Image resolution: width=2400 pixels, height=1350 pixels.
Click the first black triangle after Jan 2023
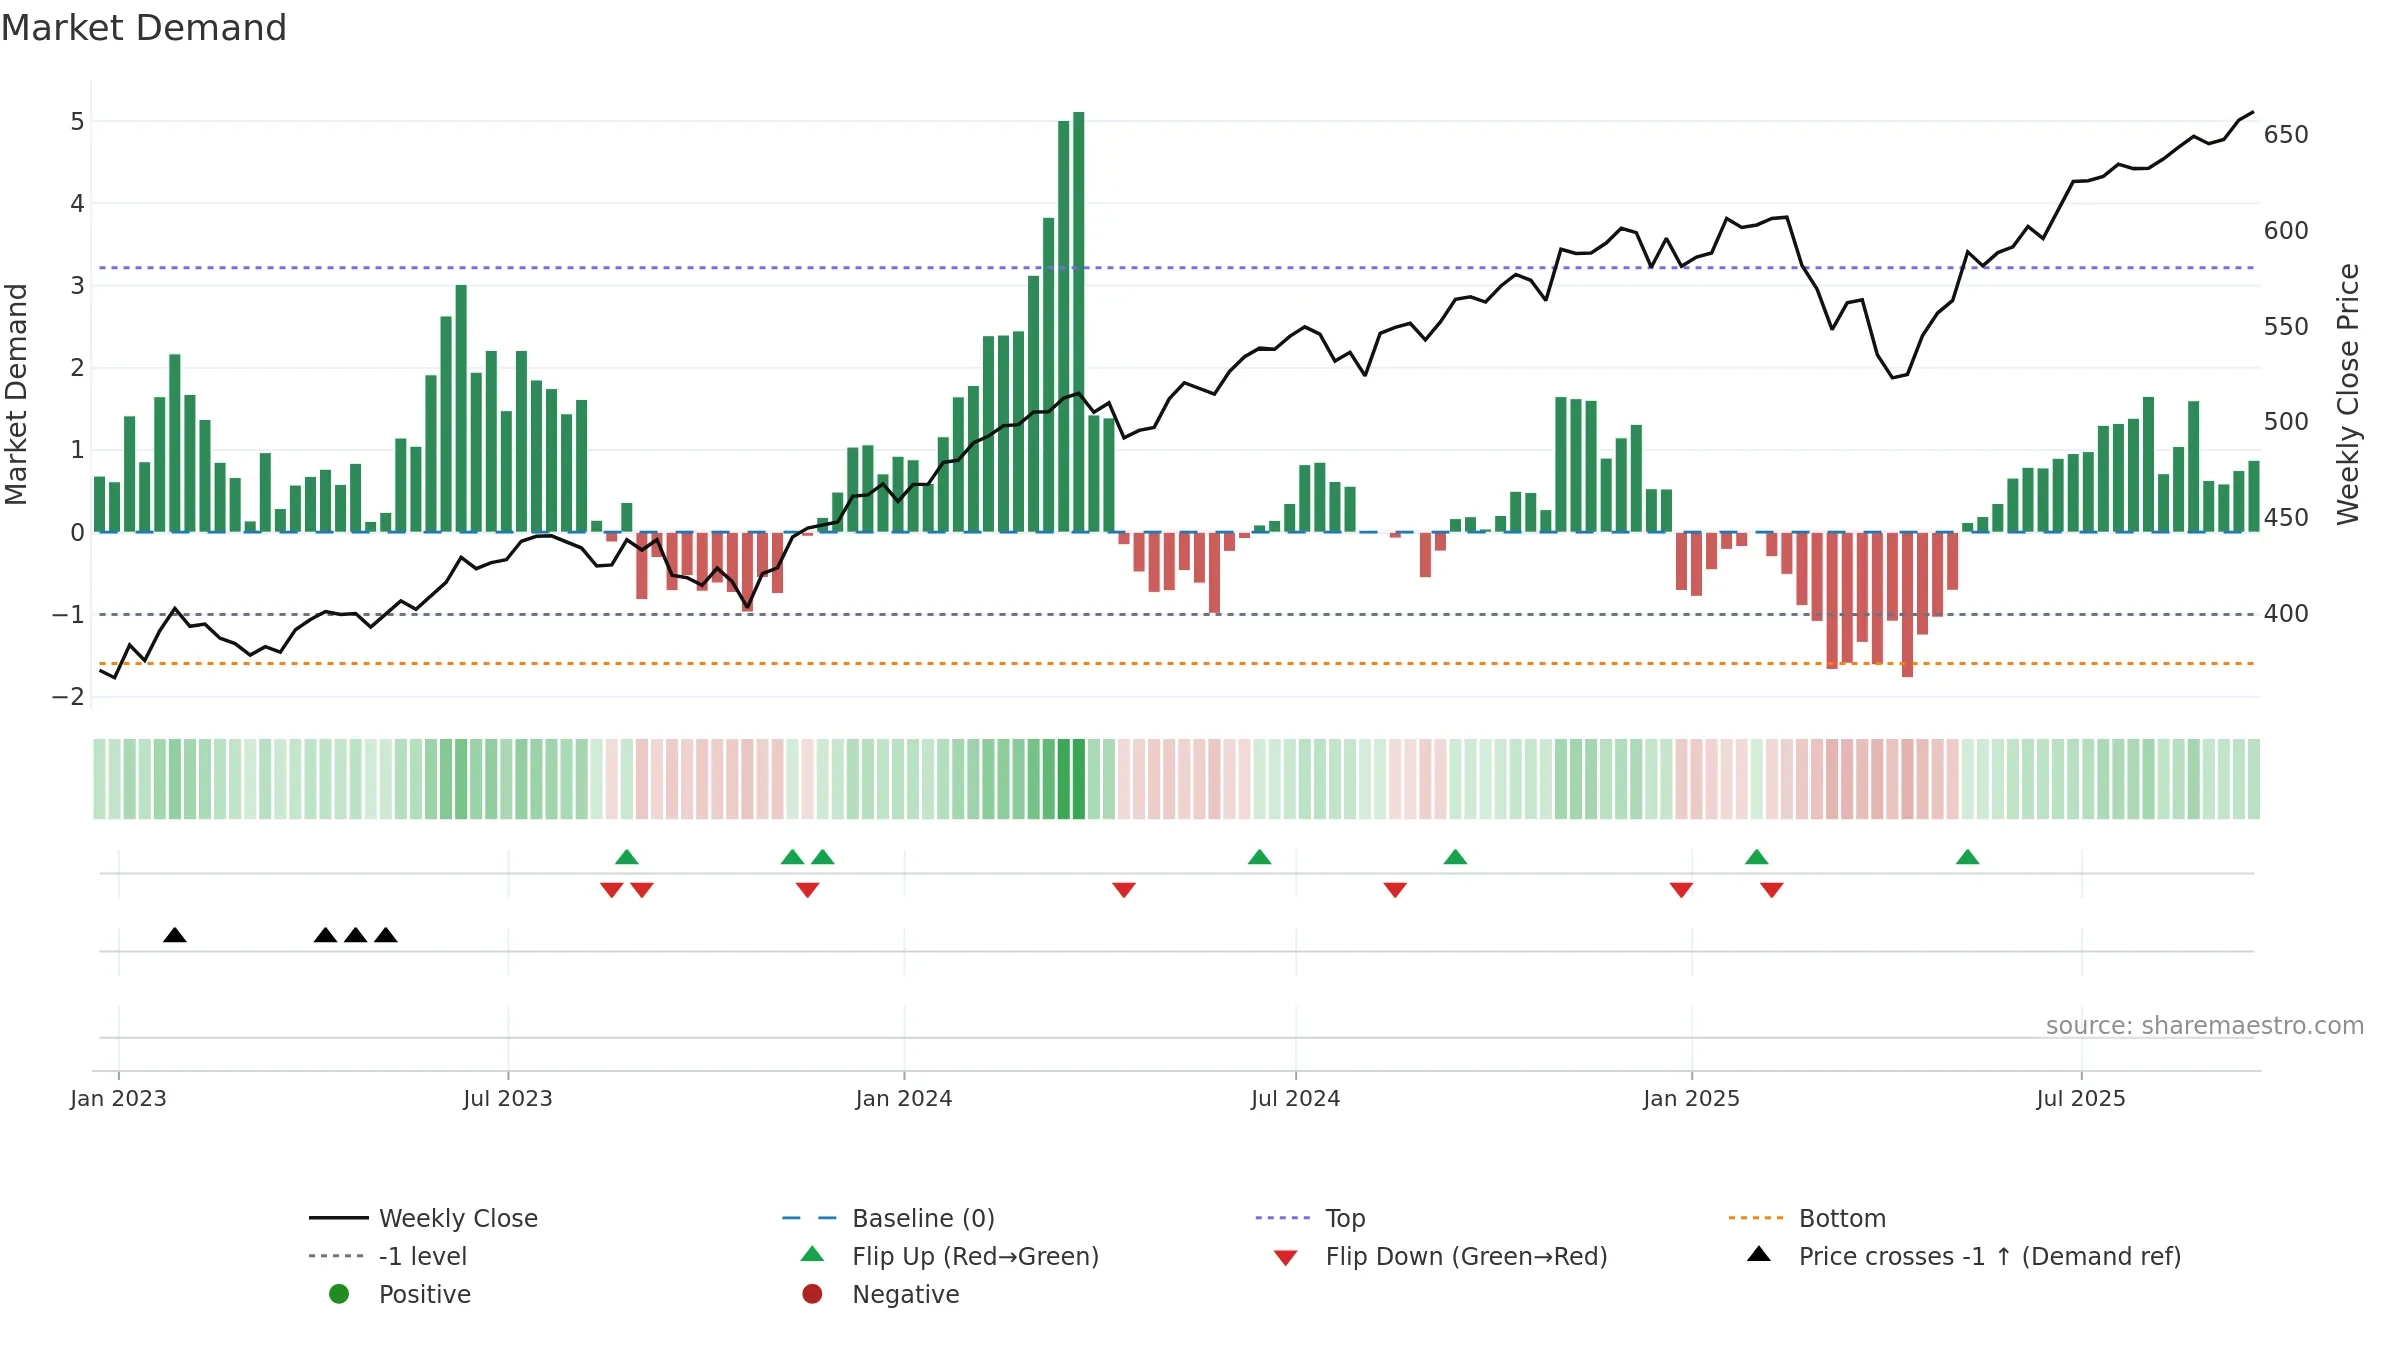click(x=175, y=935)
